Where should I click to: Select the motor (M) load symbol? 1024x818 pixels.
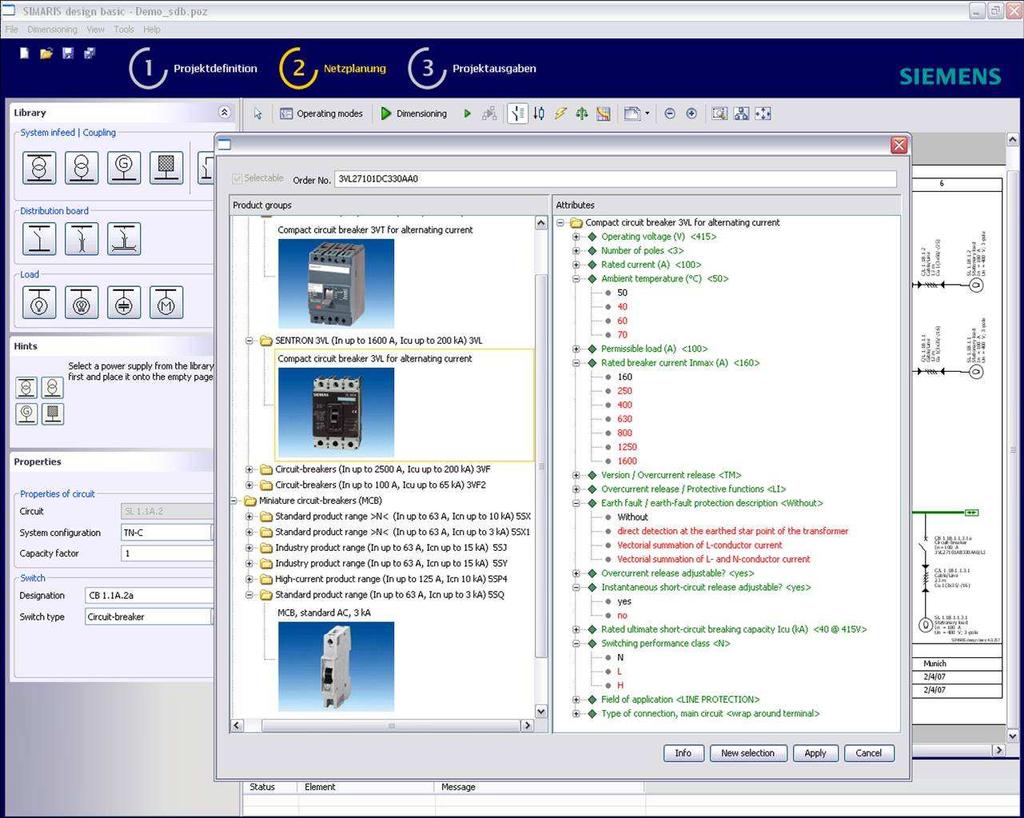point(167,302)
